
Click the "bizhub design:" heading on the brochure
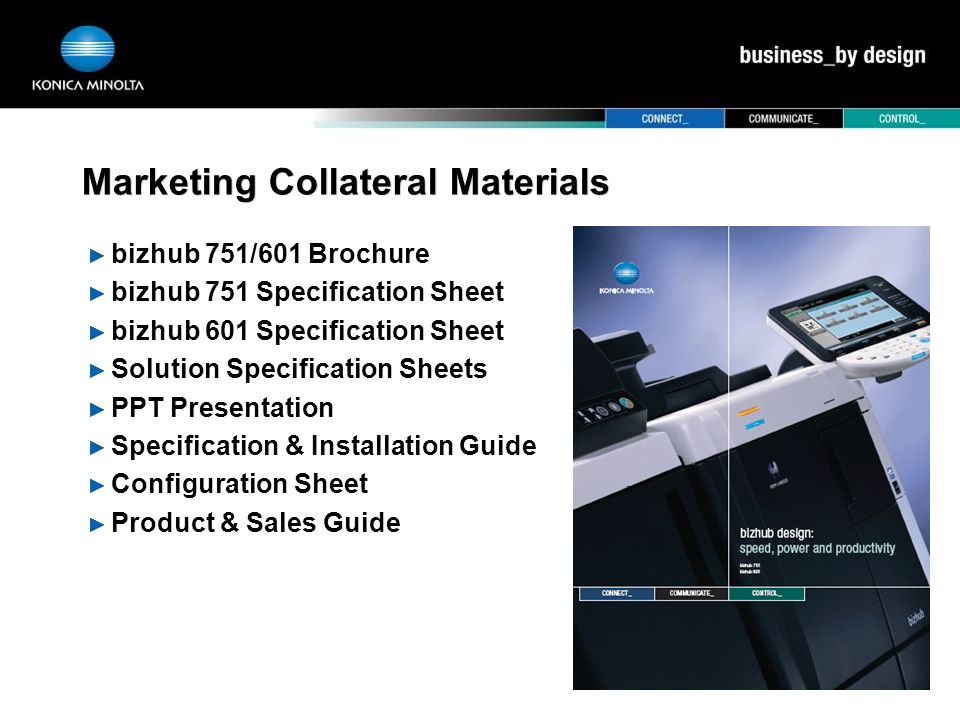[776, 533]
